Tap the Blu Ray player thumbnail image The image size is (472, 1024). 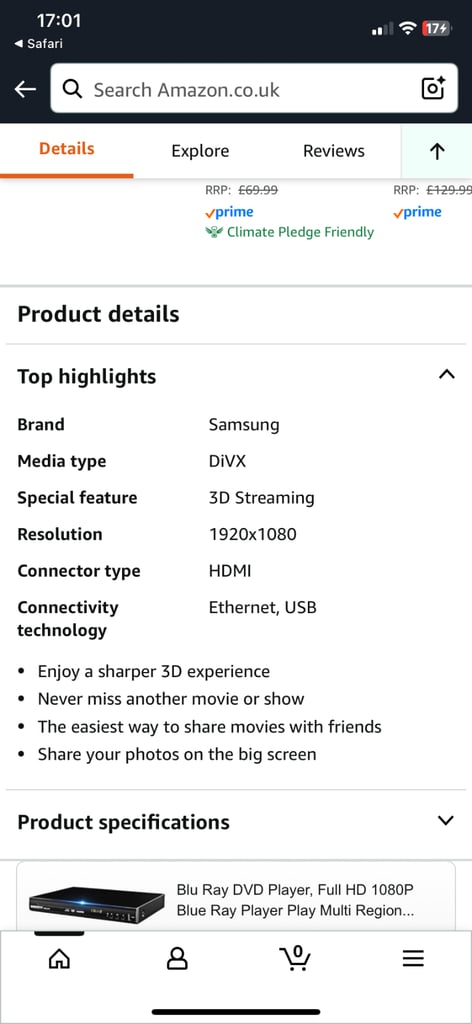coord(97,903)
